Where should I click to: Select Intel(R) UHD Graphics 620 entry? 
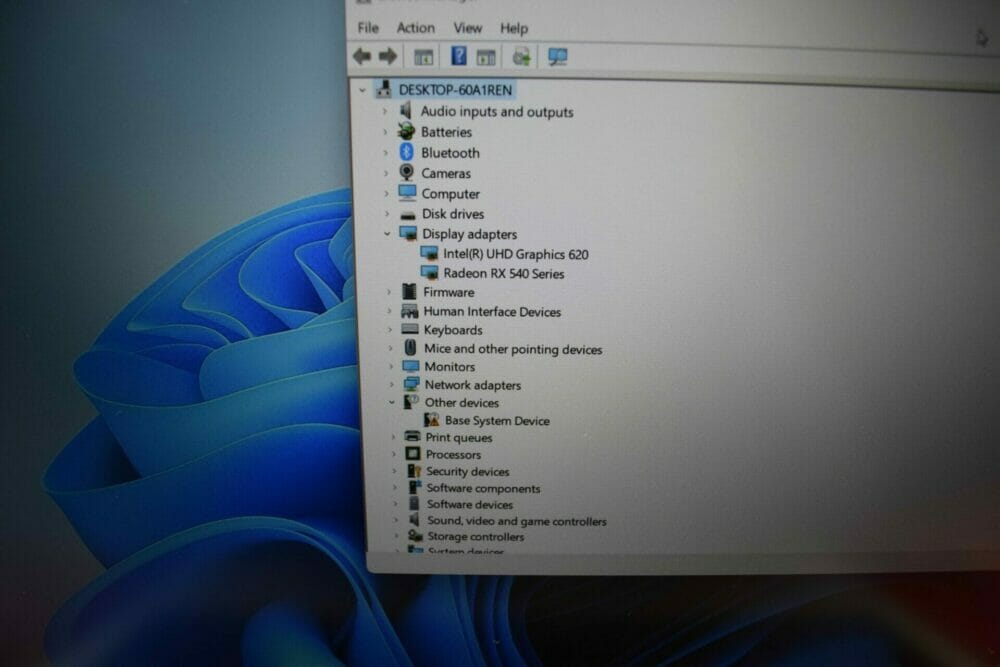point(515,254)
